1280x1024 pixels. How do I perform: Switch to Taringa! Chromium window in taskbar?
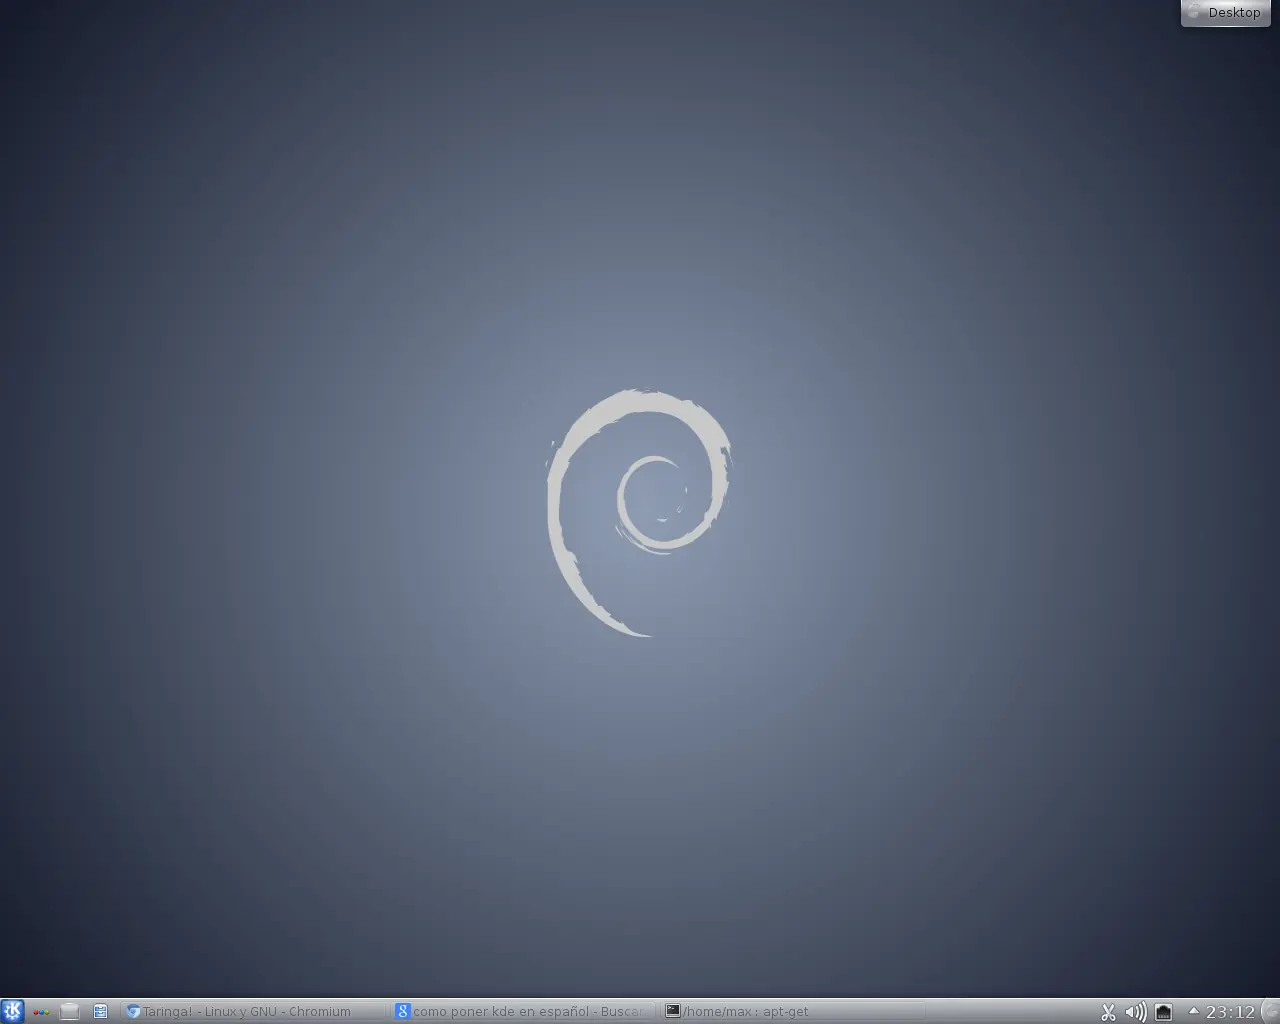(254, 1011)
